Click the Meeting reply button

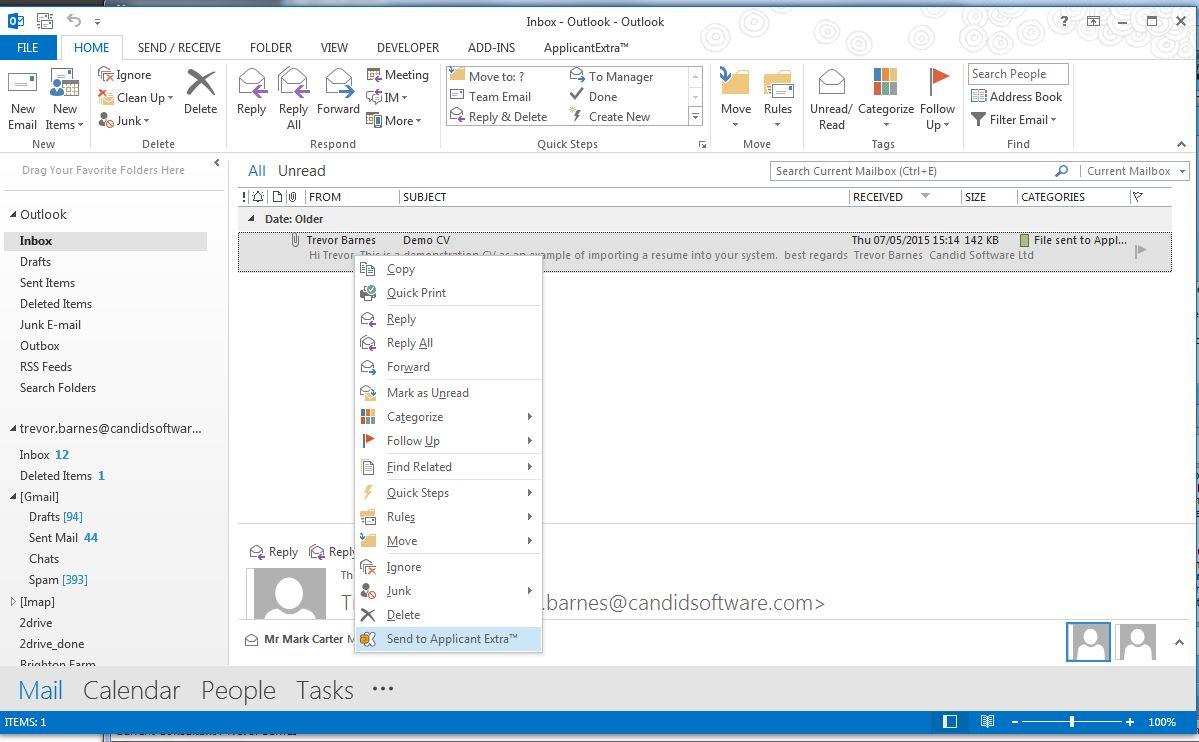[398, 74]
